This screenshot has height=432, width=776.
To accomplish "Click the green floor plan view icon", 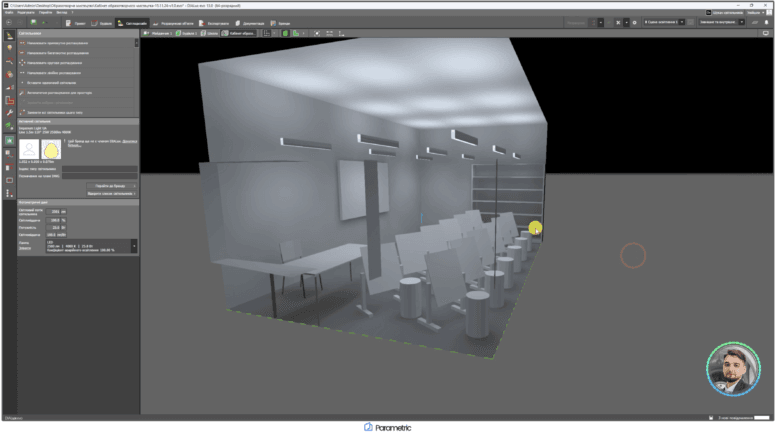I will tap(296, 33).
